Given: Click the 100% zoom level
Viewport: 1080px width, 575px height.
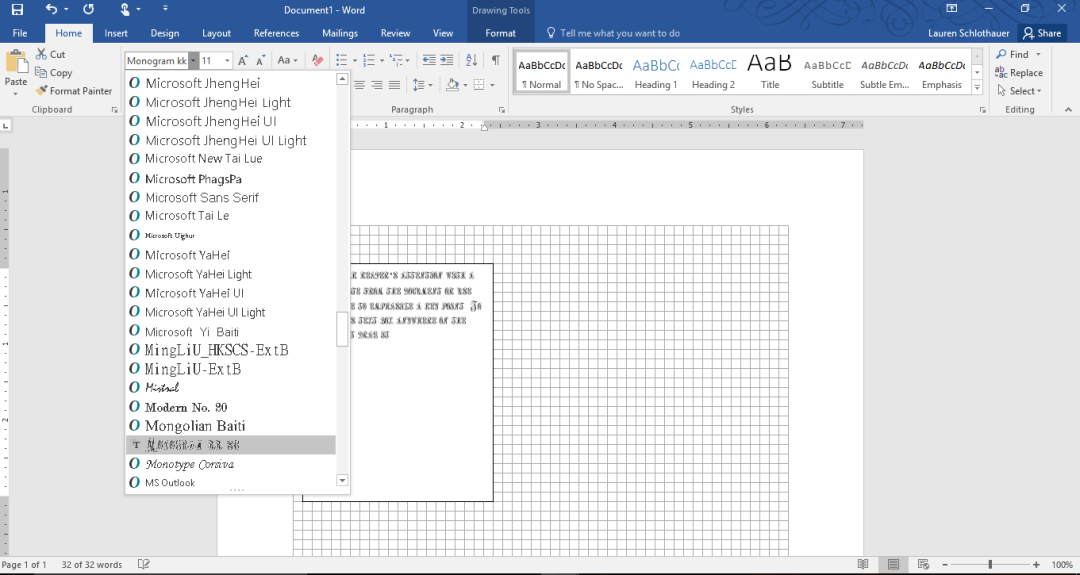Looking at the screenshot, I should (x=1061, y=564).
